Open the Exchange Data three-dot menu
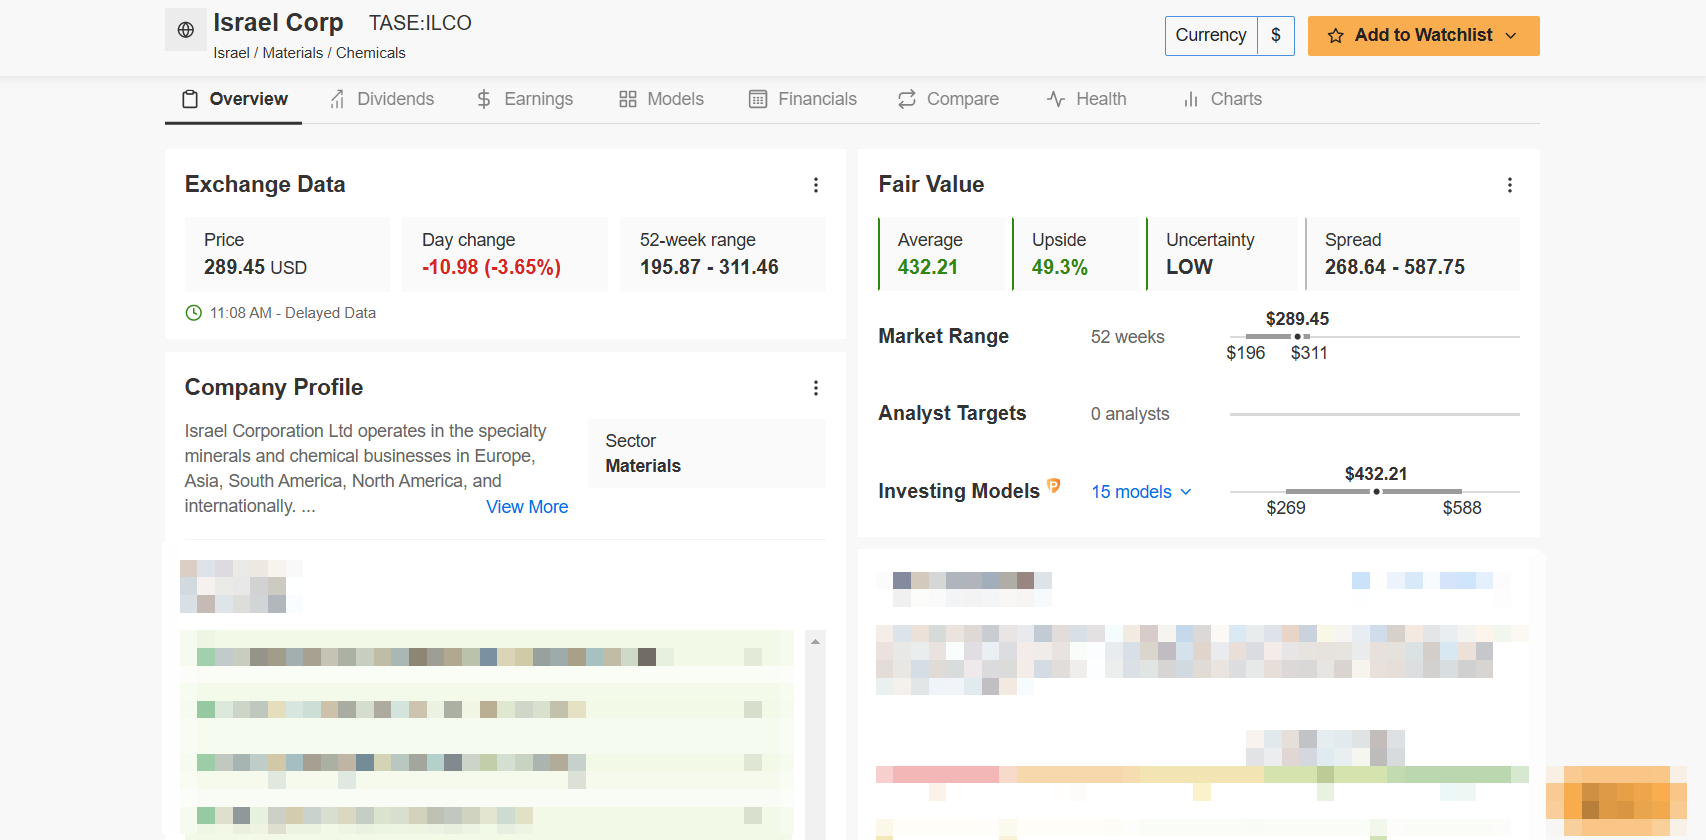This screenshot has width=1706, height=840. click(x=816, y=185)
